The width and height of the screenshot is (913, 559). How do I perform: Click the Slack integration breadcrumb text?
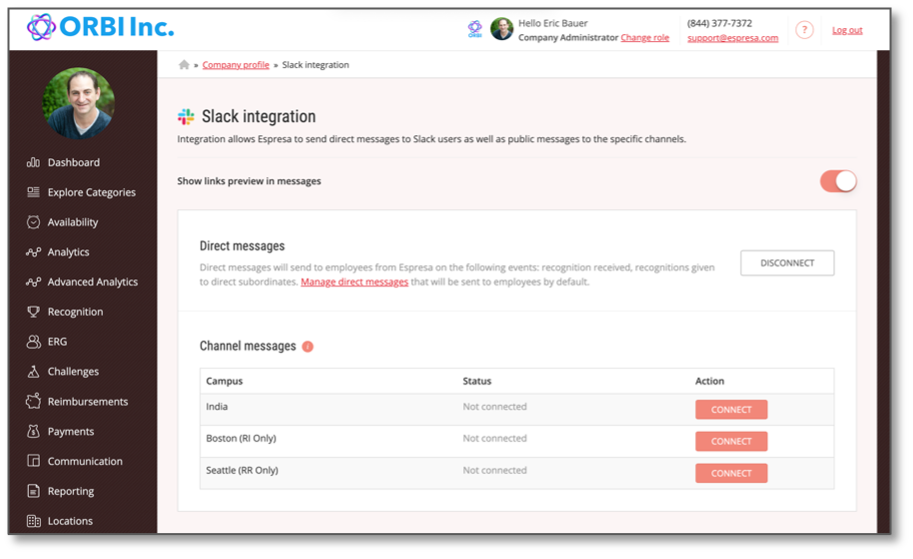316,65
